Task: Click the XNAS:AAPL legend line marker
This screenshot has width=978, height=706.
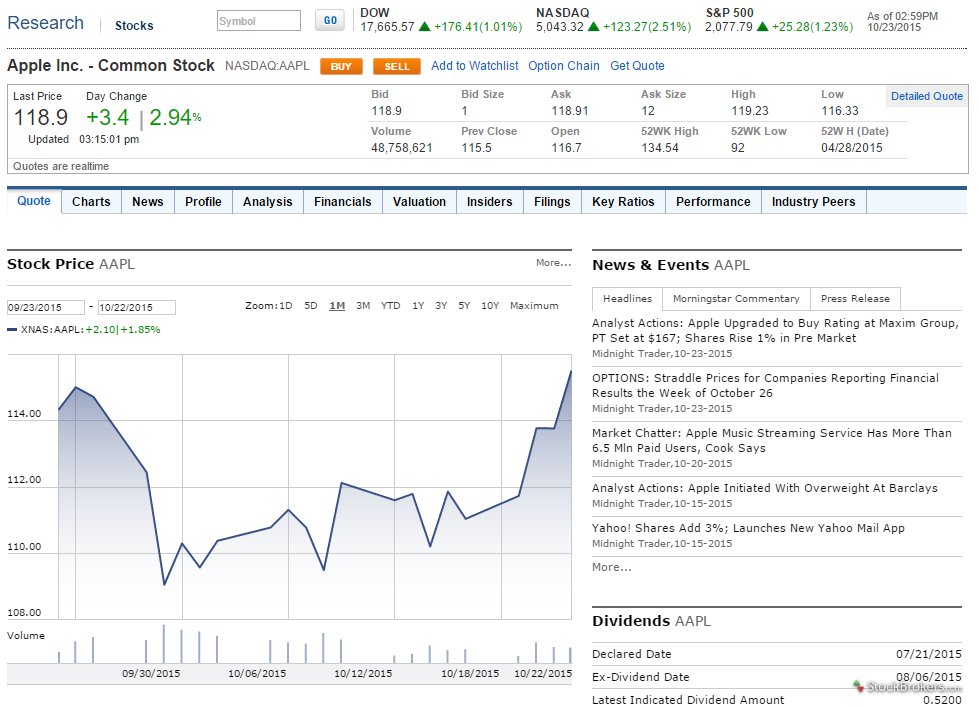Action: click(x=12, y=330)
